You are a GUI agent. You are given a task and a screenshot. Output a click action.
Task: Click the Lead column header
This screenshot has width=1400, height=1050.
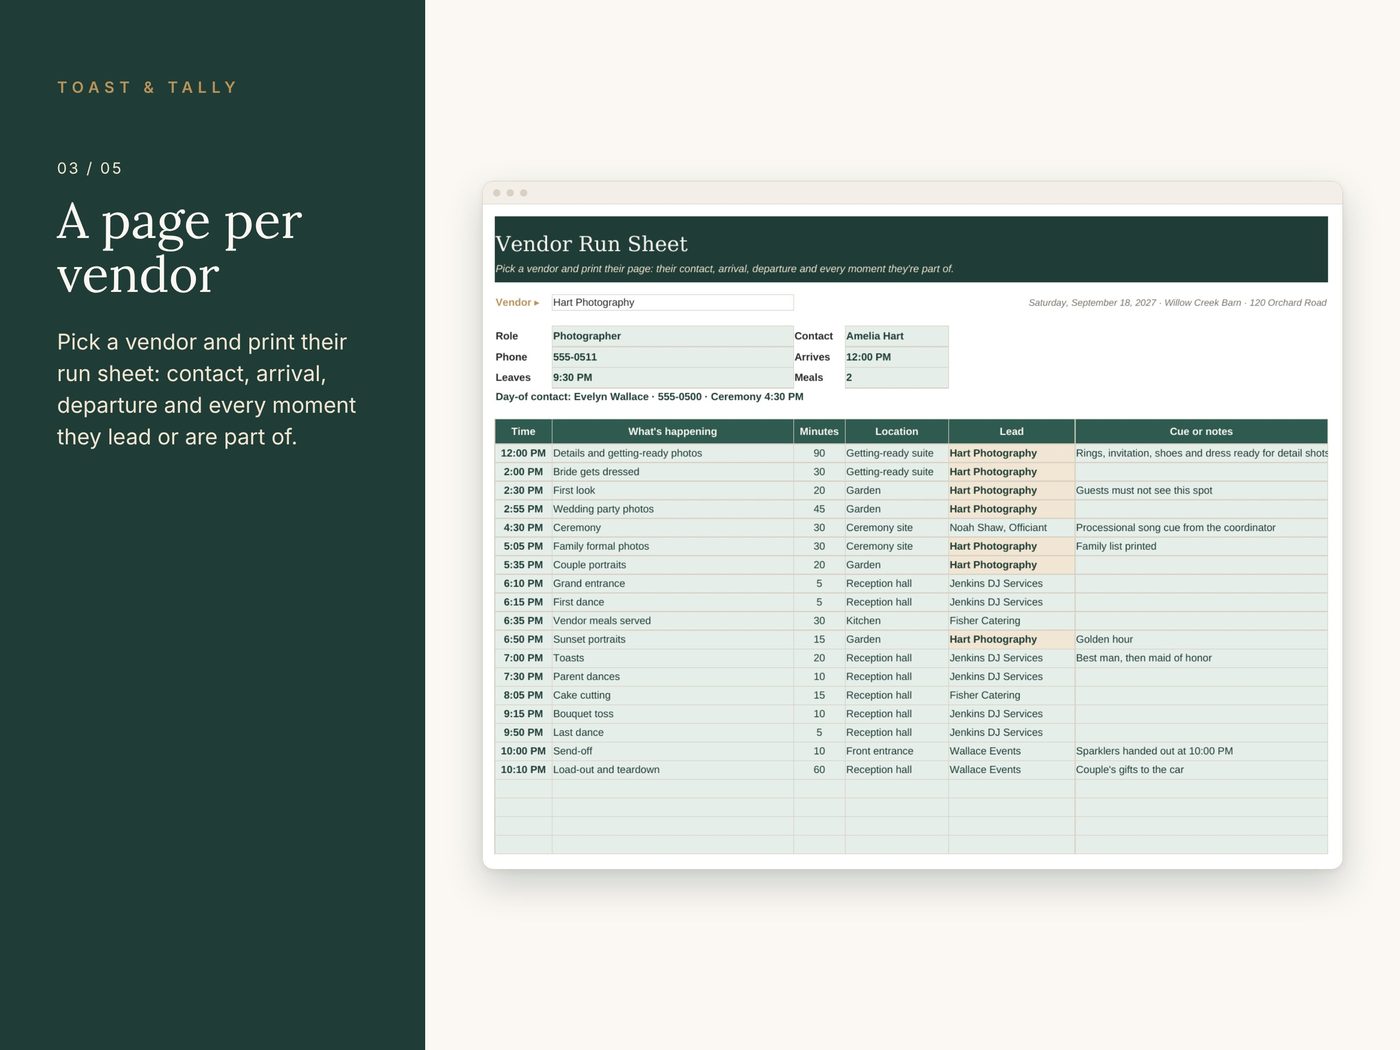(1011, 431)
